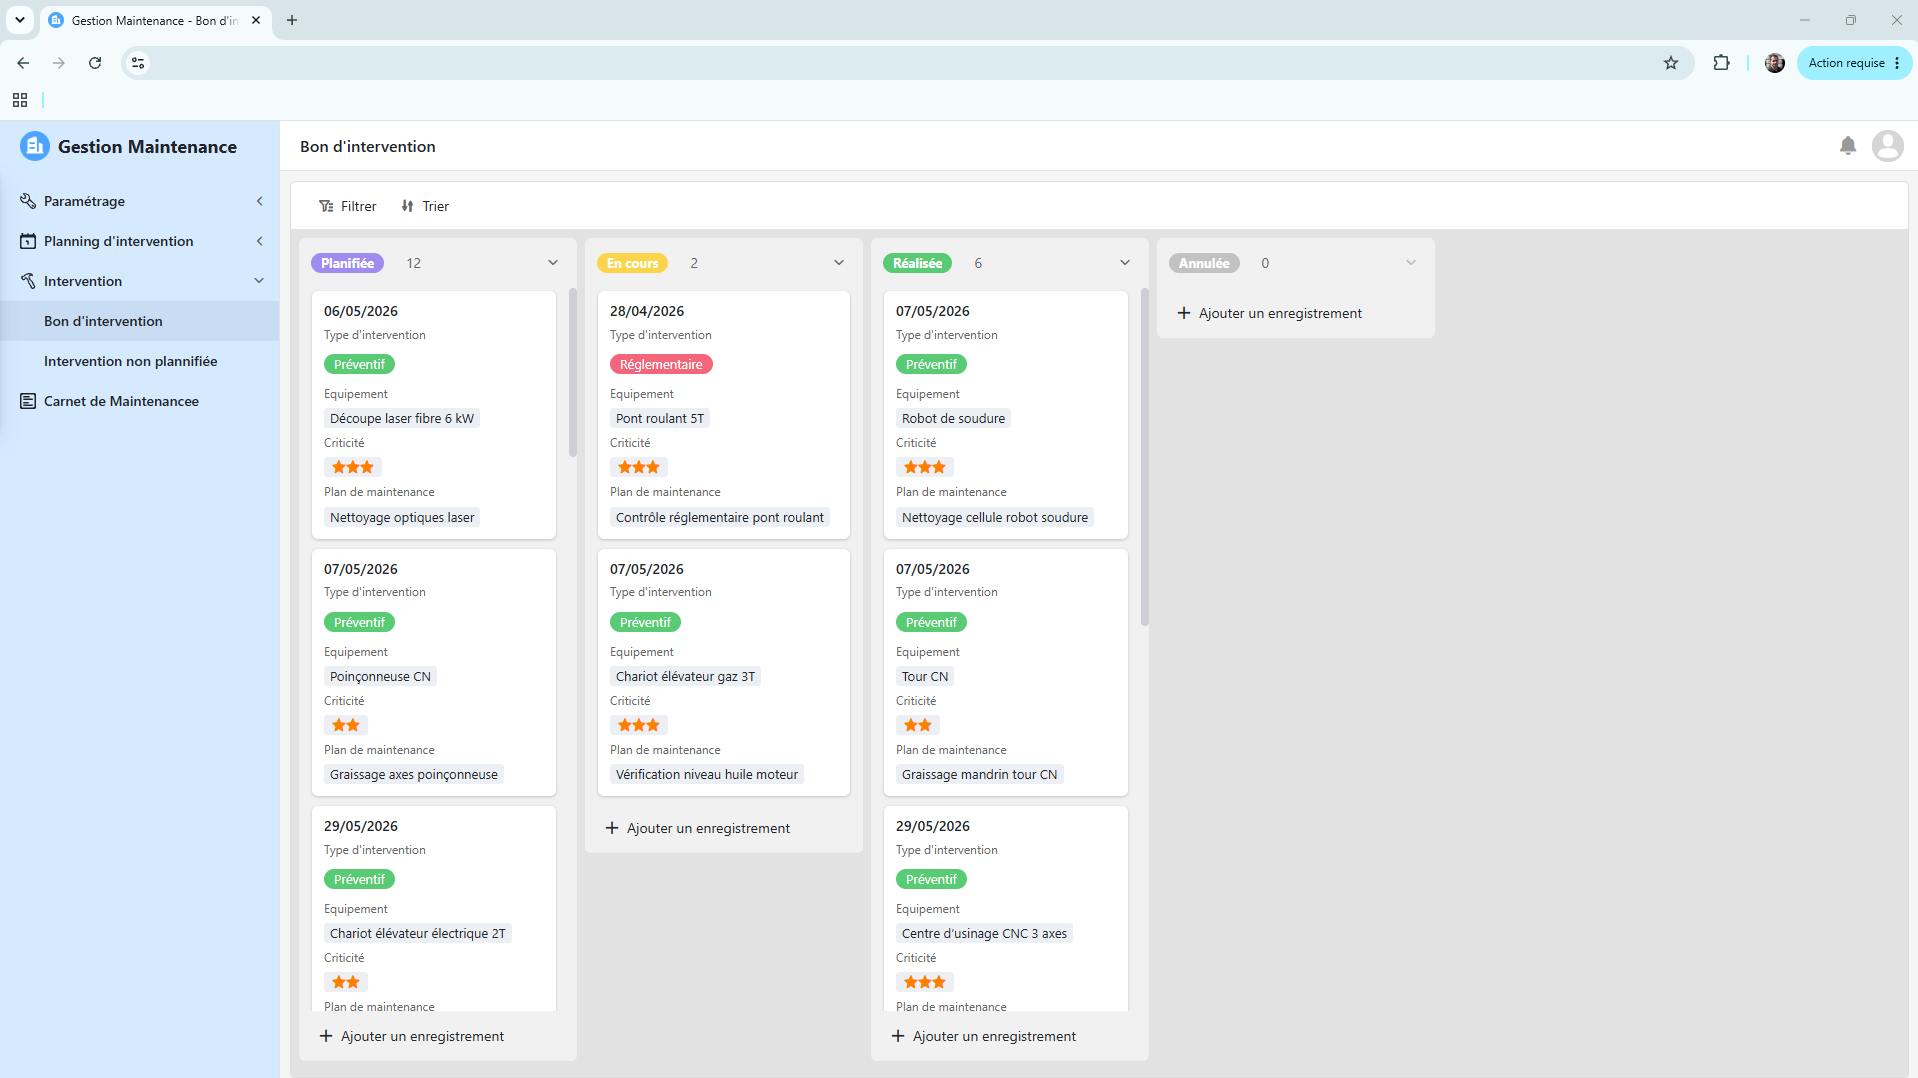Image resolution: width=1918 pixels, height=1078 pixels.
Task: Open the tab search dropdown
Action: [19, 20]
